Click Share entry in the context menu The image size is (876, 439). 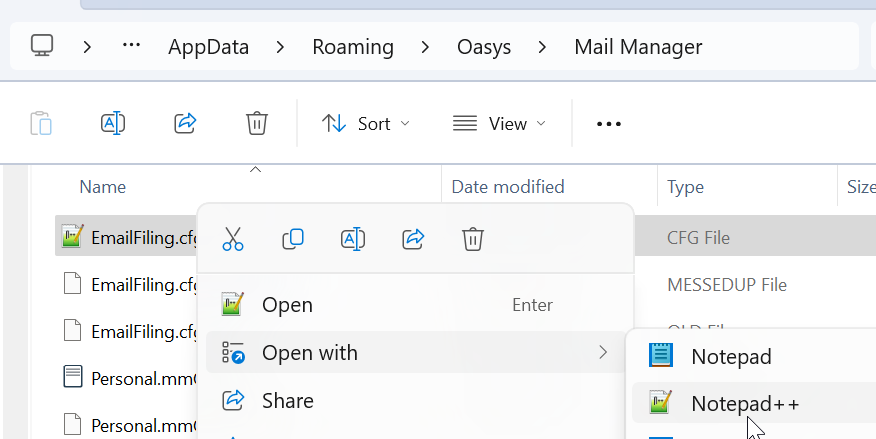click(x=287, y=401)
